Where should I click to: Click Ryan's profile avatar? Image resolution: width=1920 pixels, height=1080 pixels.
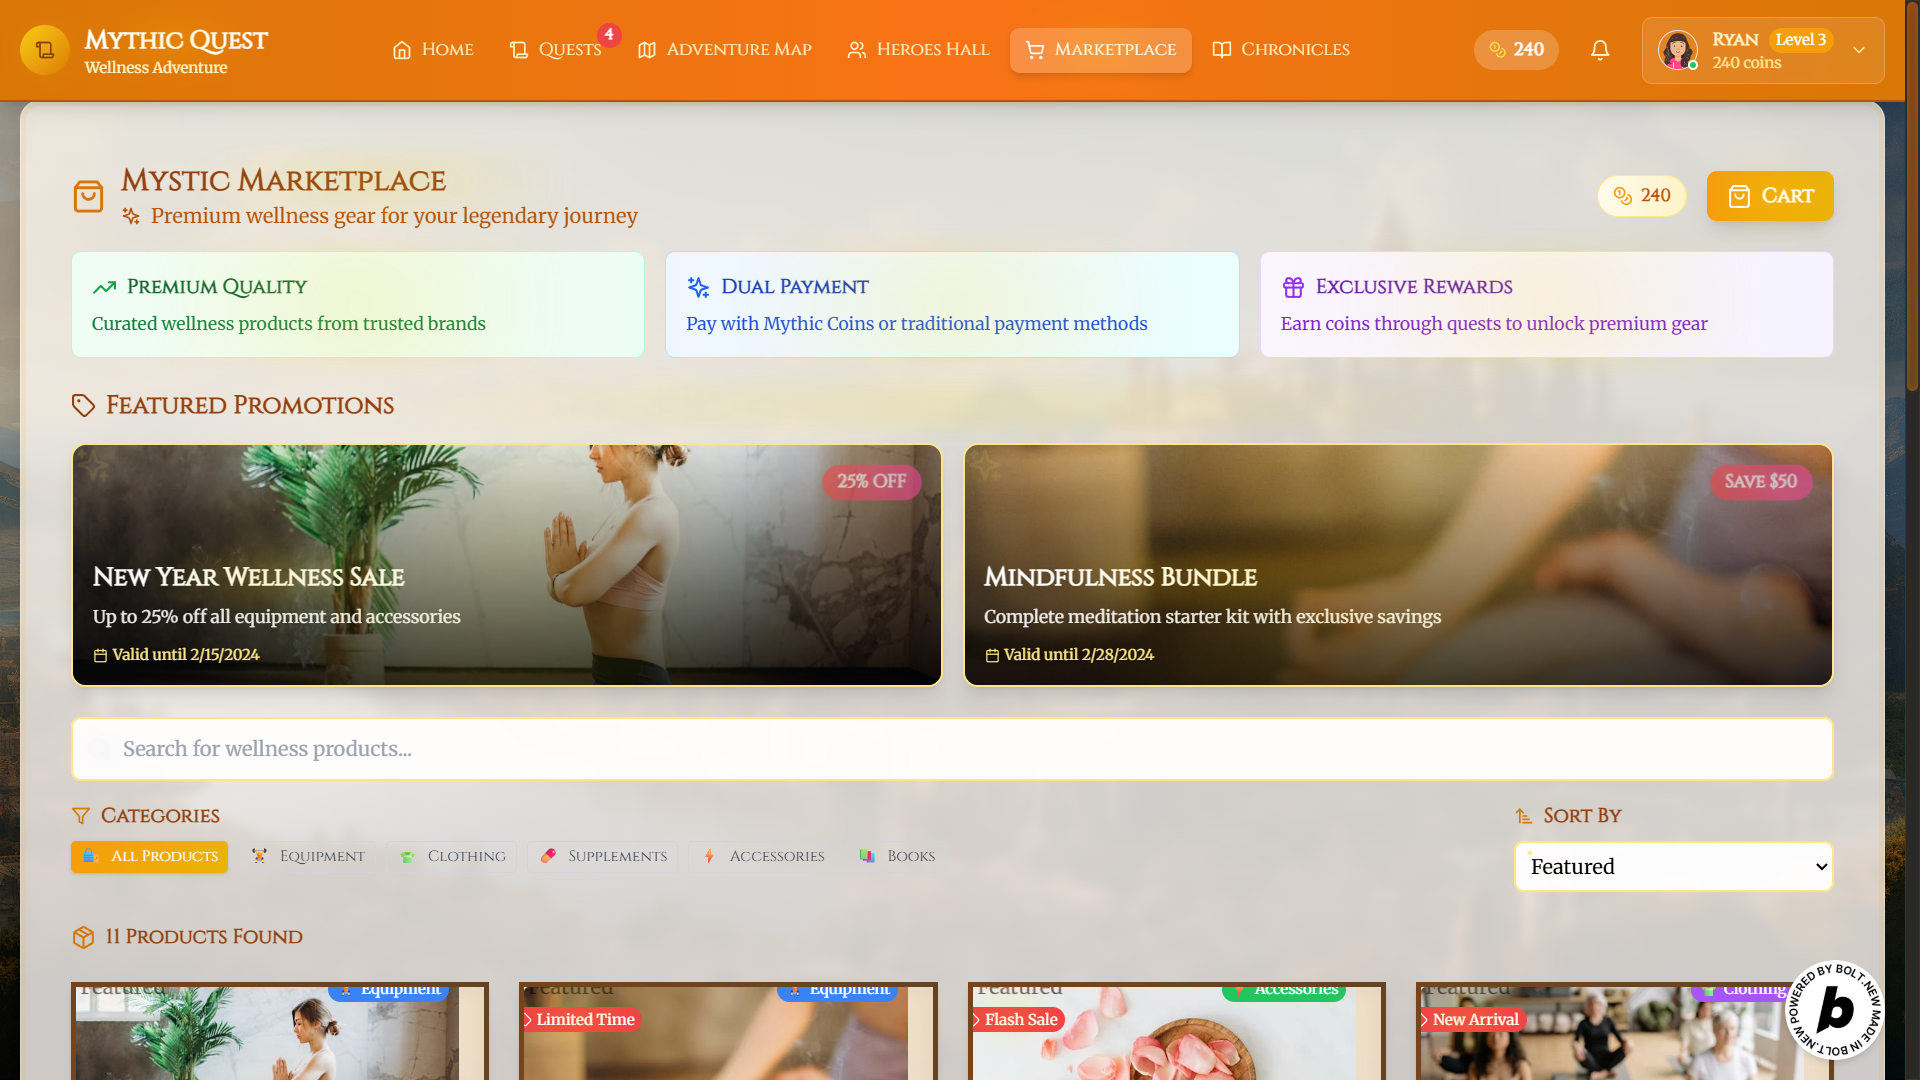pyautogui.click(x=1677, y=50)
